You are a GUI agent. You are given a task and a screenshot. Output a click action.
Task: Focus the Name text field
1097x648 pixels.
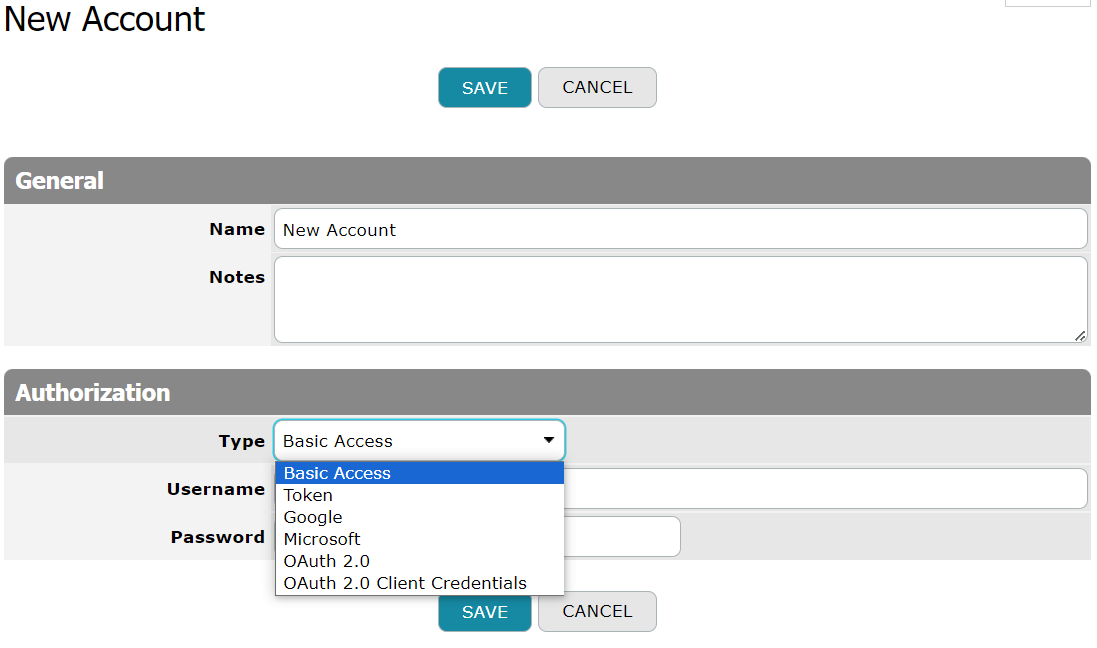[680, 229]
